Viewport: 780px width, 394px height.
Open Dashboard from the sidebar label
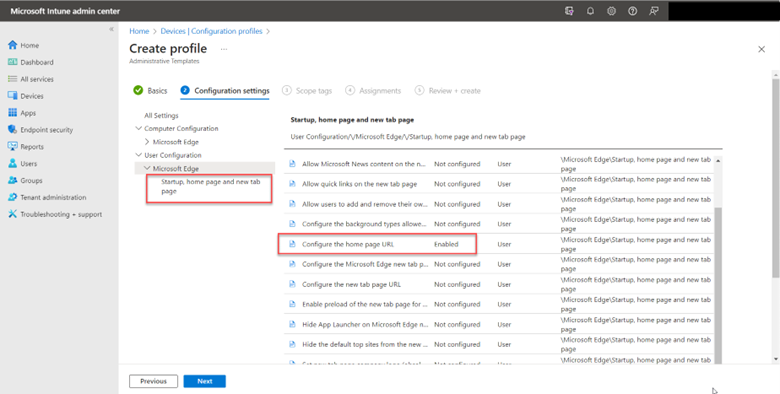(x=37, y=62)
